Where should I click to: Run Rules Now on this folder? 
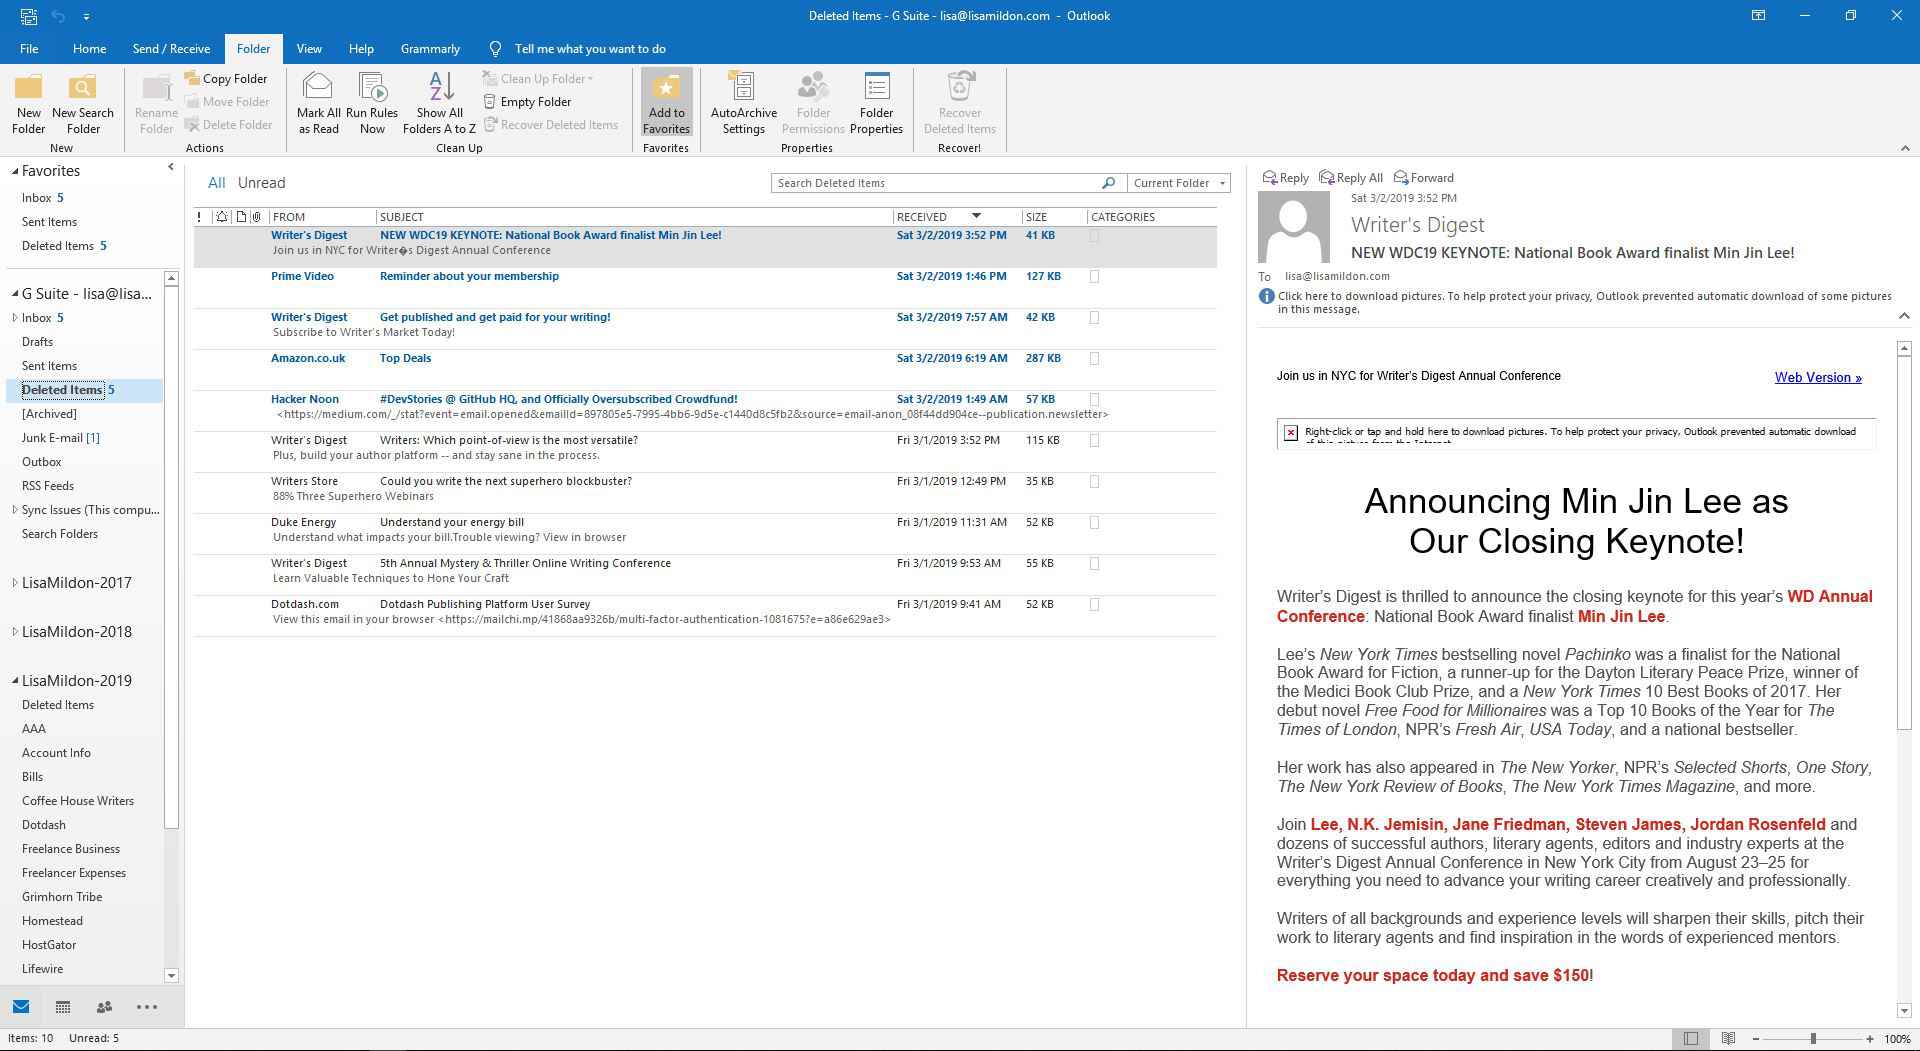[372, 103]
